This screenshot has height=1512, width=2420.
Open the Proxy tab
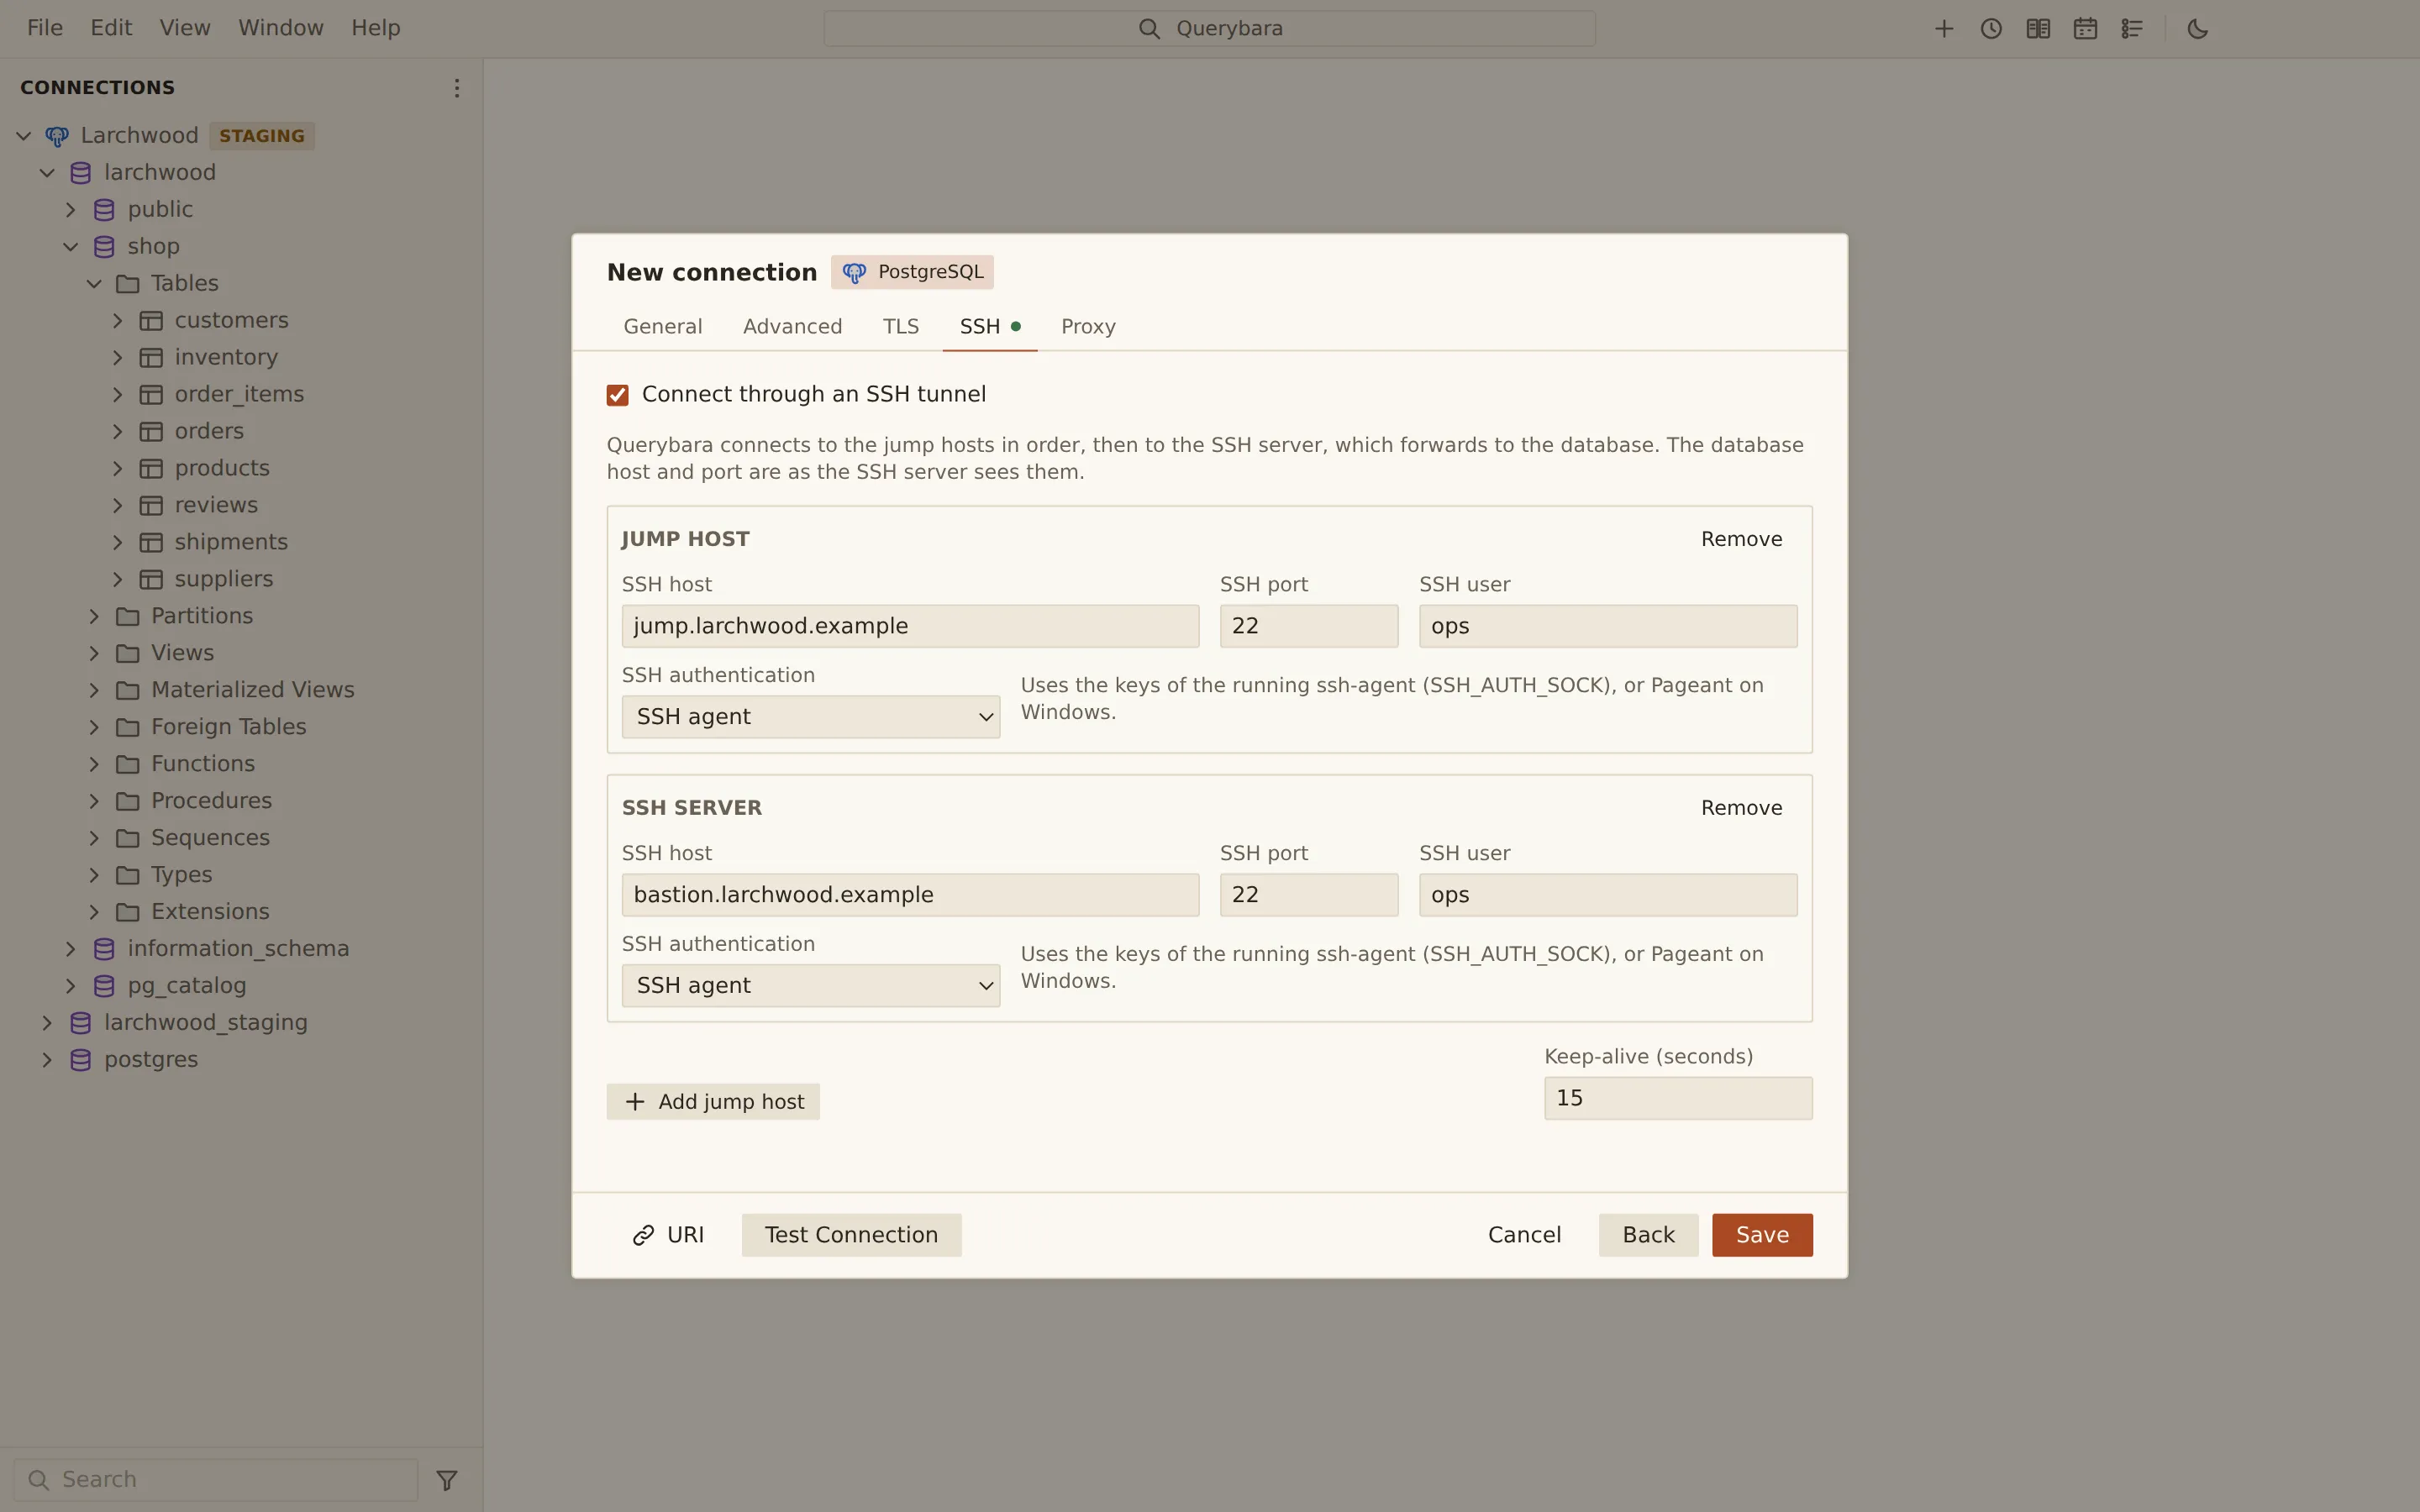click(x=1088, y=327)
